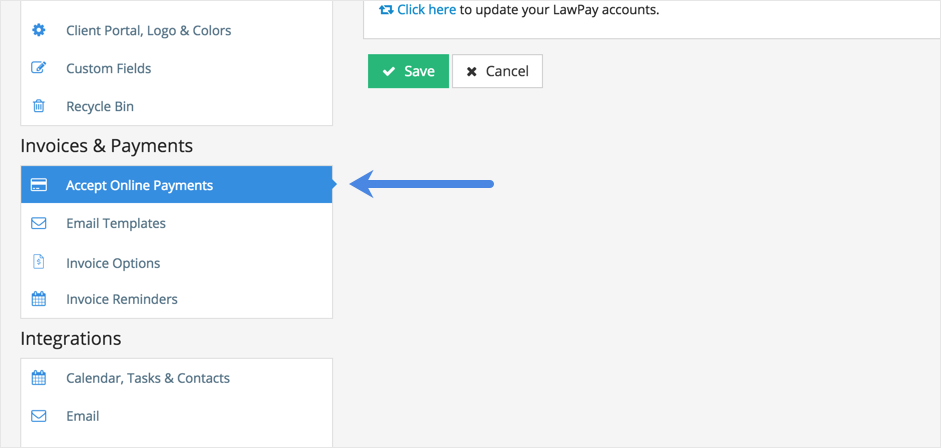The image size is (941, 448).
Task: Open the Recycle Bin page
Action: point(100,106)
